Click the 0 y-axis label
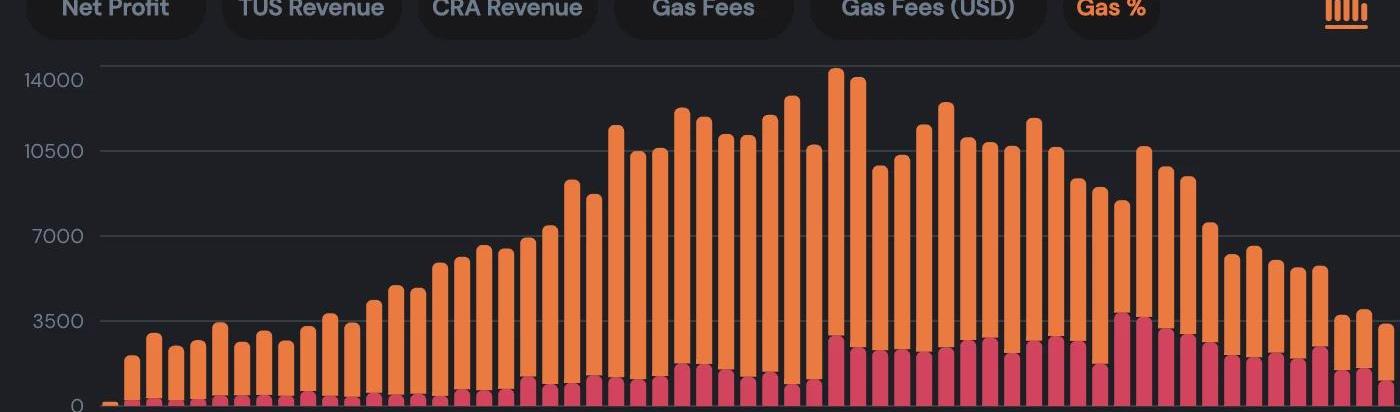The width and height of the screenshot is (1400, 412). click(x=77, y=405)
